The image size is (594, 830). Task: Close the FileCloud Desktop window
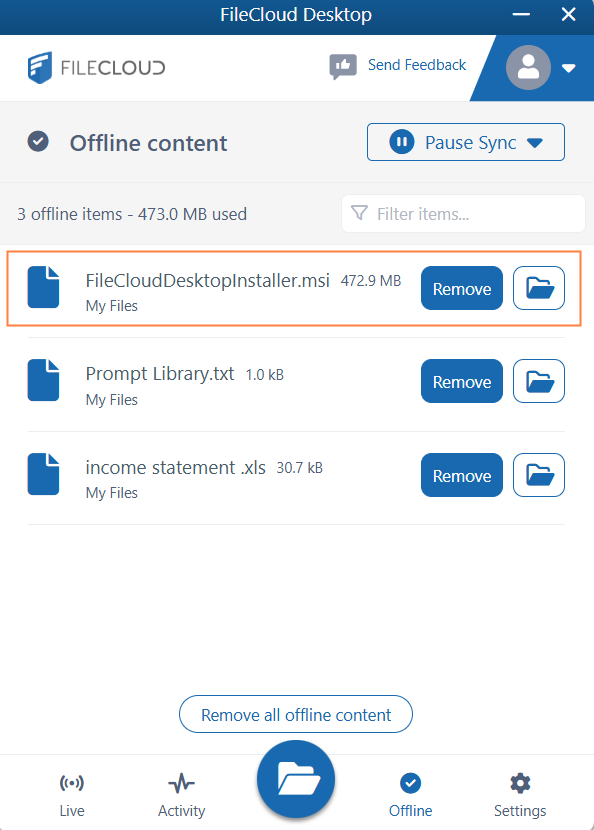point(569,14)
